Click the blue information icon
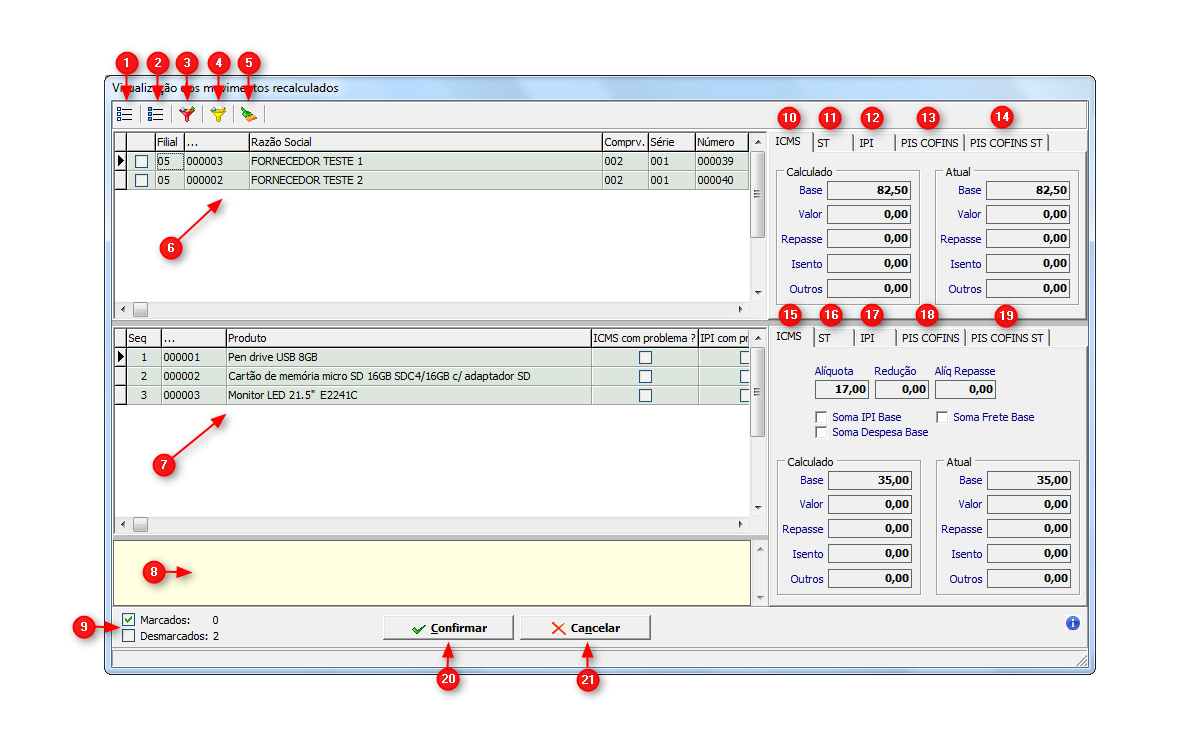Screen dimensions: 1200x750 click(x=1073, y=623)
